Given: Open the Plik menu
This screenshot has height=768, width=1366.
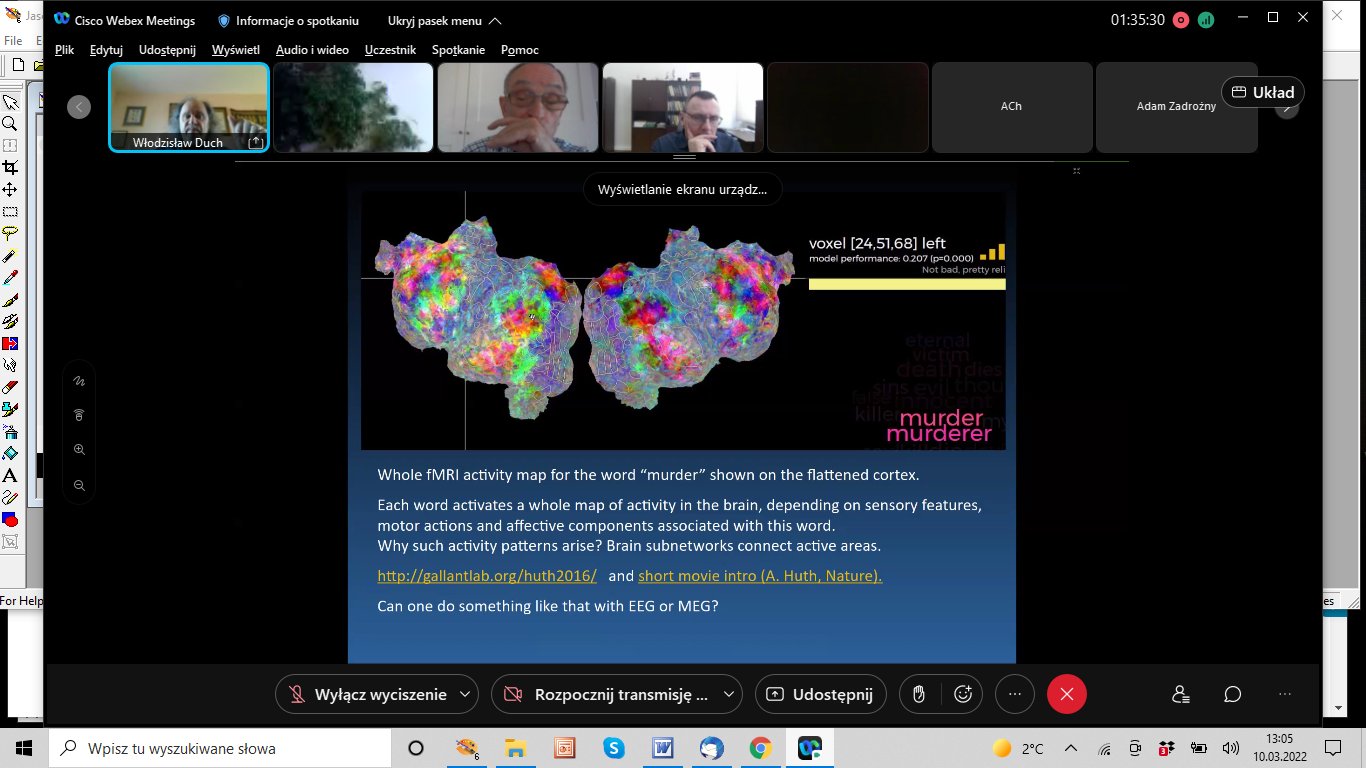Looking at the screenshot, I should tap(65, 50).
